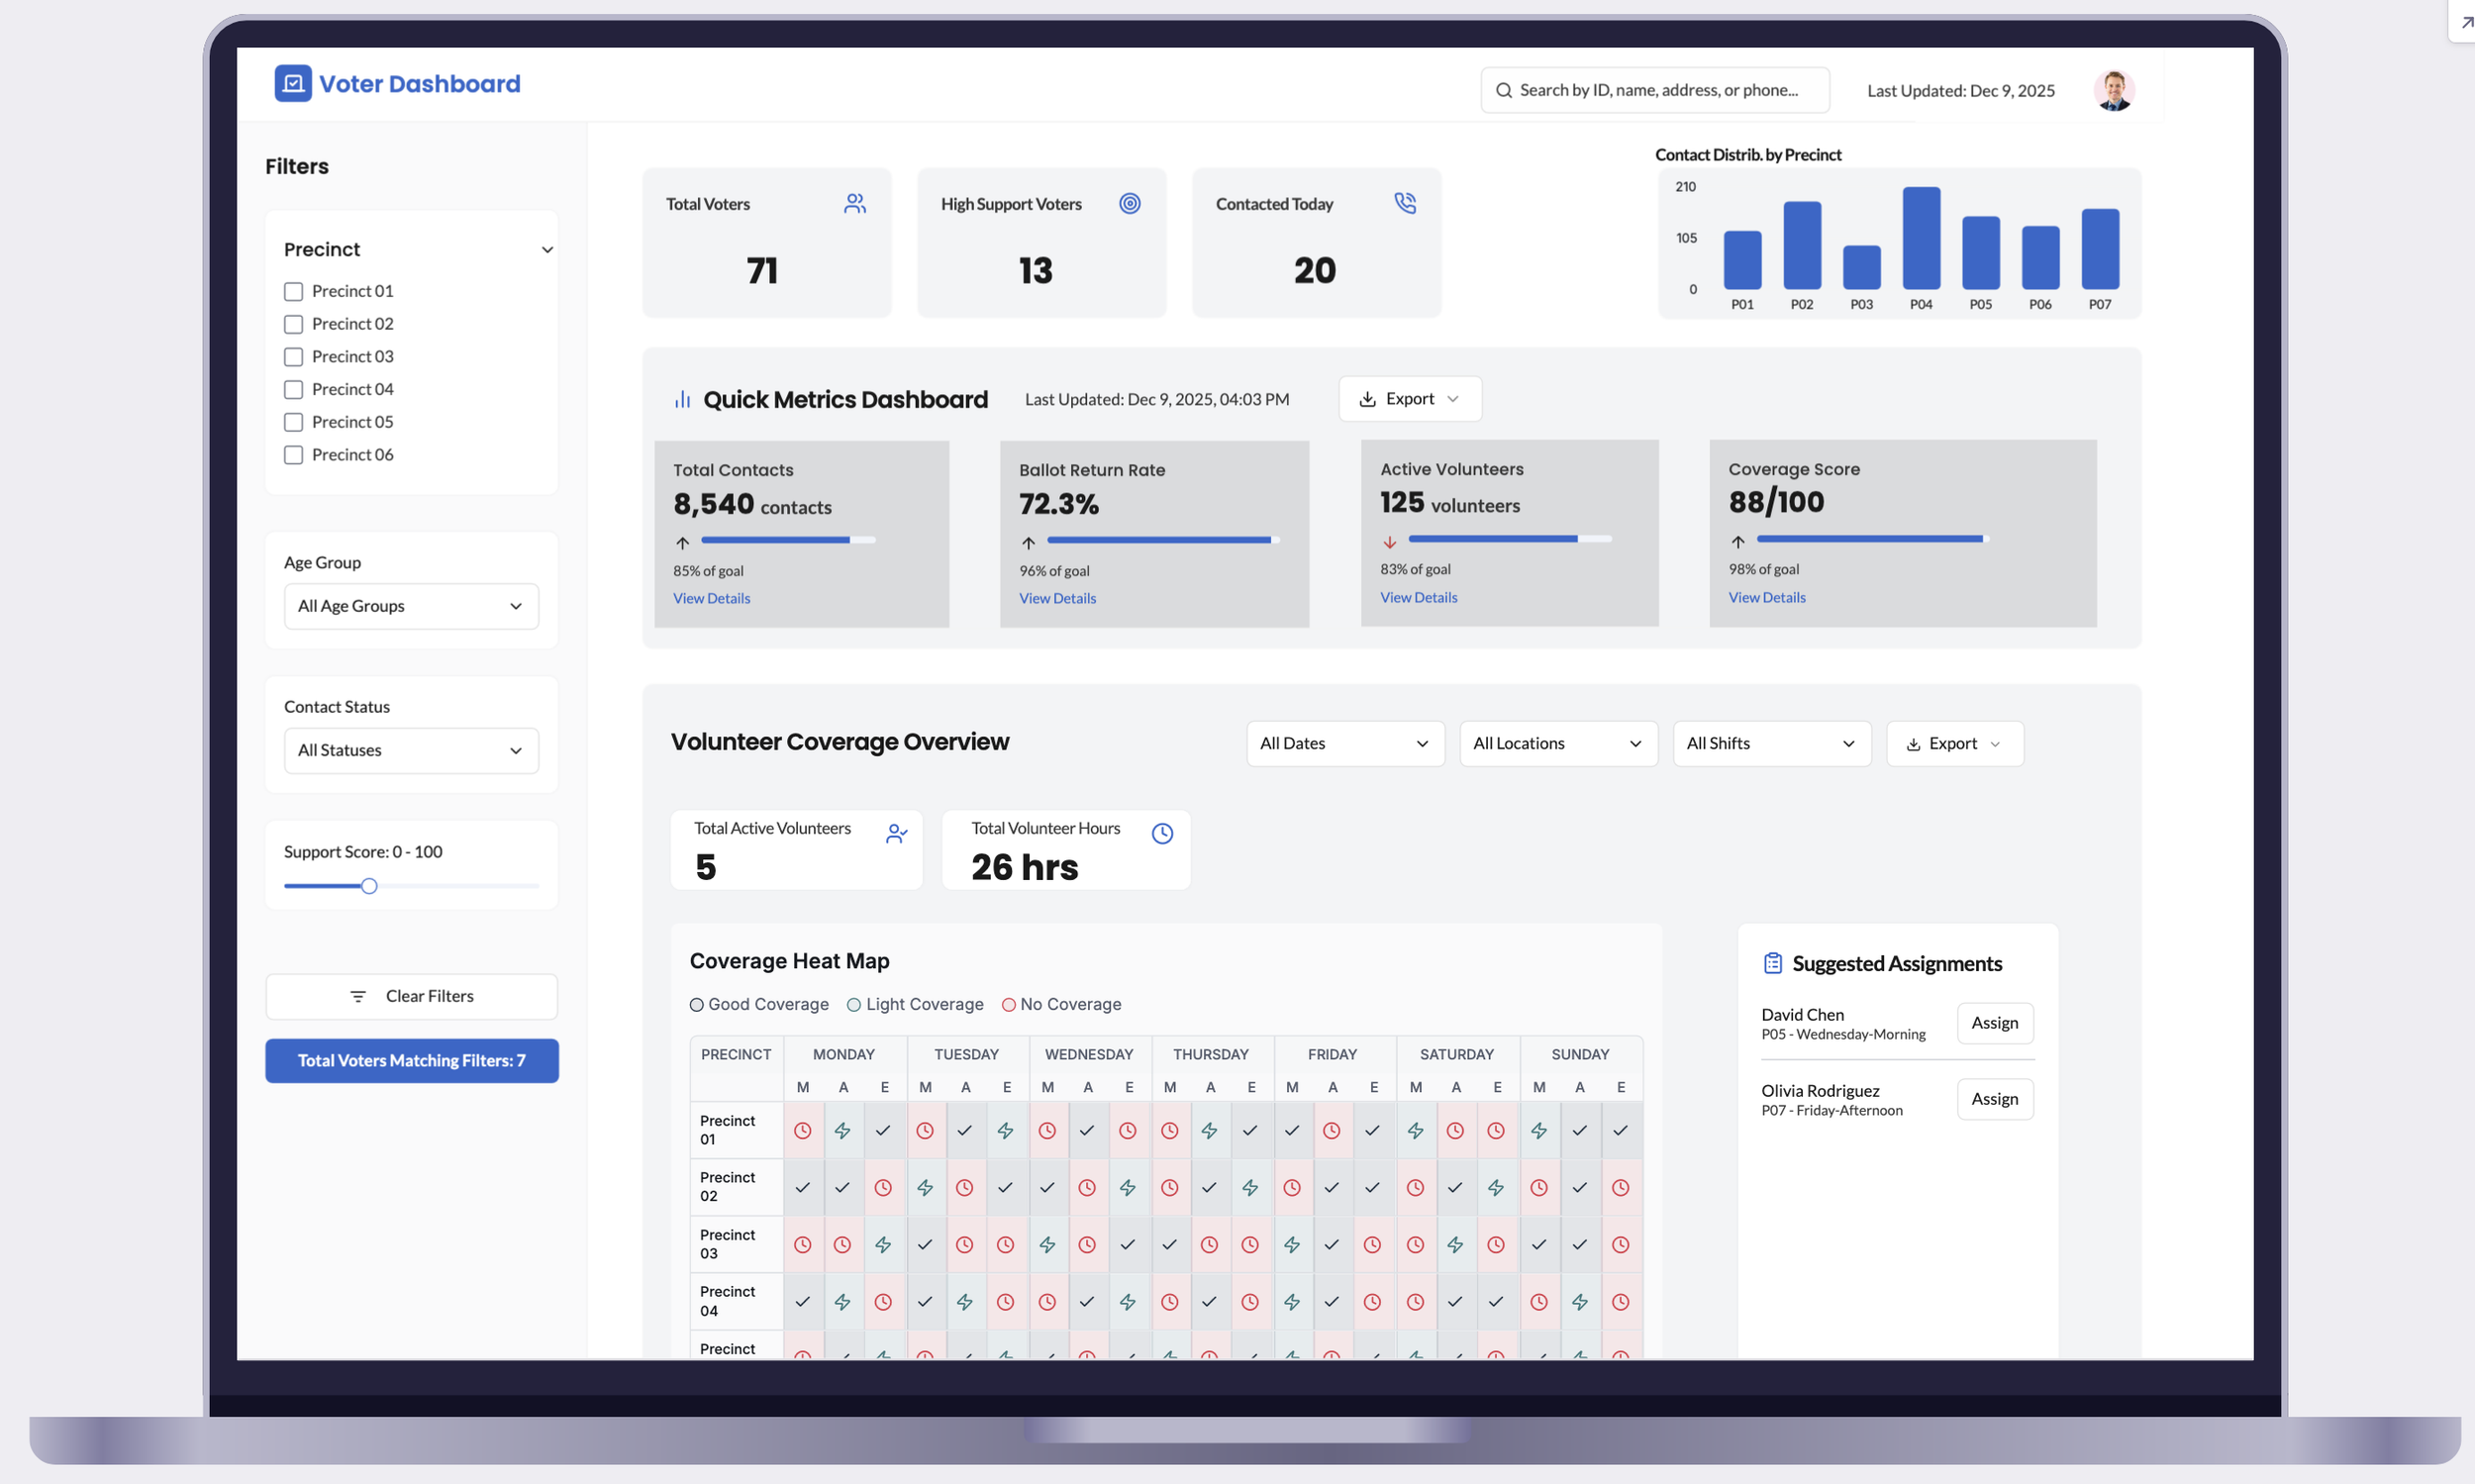Open the Quick Metrics Export dropdown

(x=1410, y=399)
